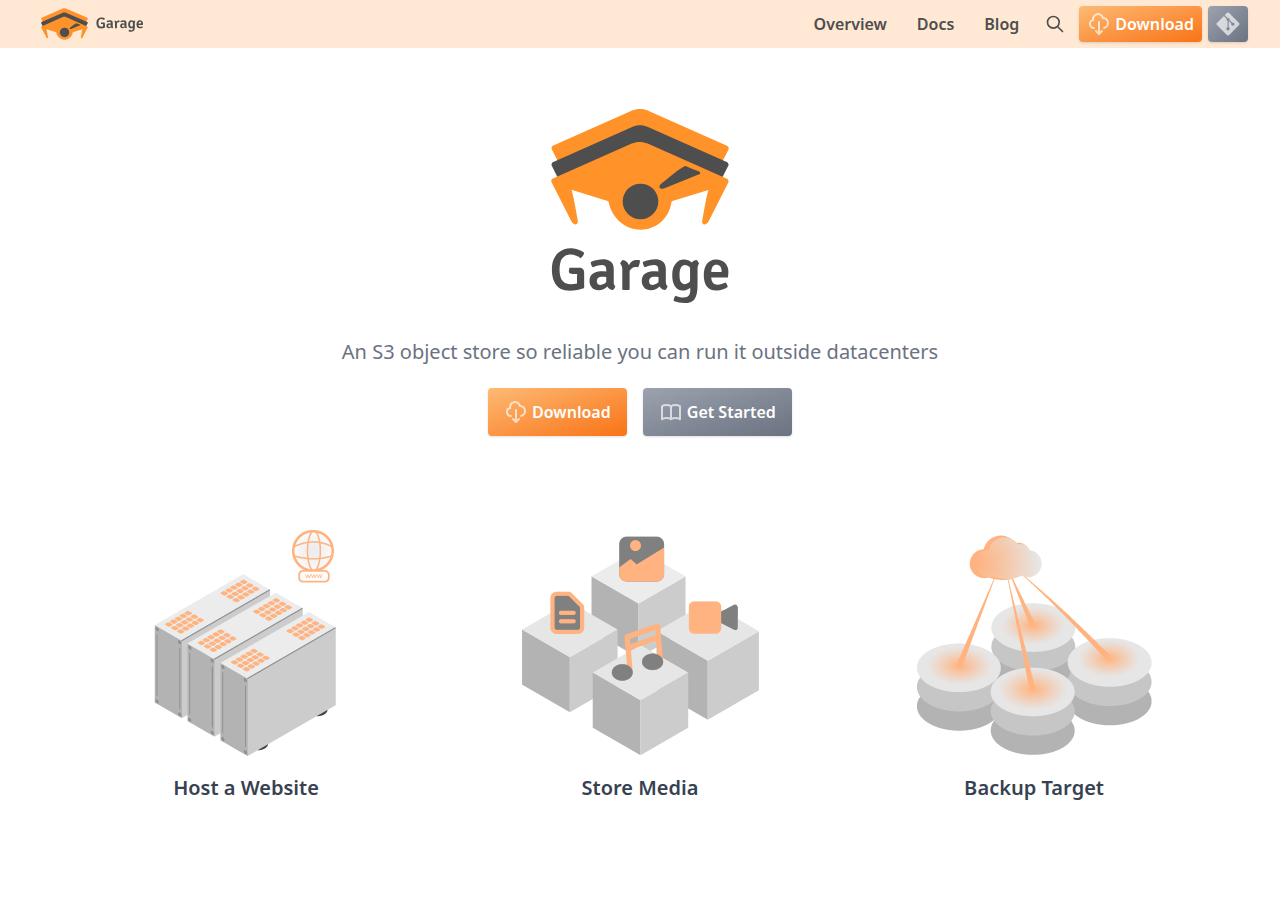Click the Get Started button
This screenshot has width=1280, height=900.
pyautogui.click(x=717, y=412)
